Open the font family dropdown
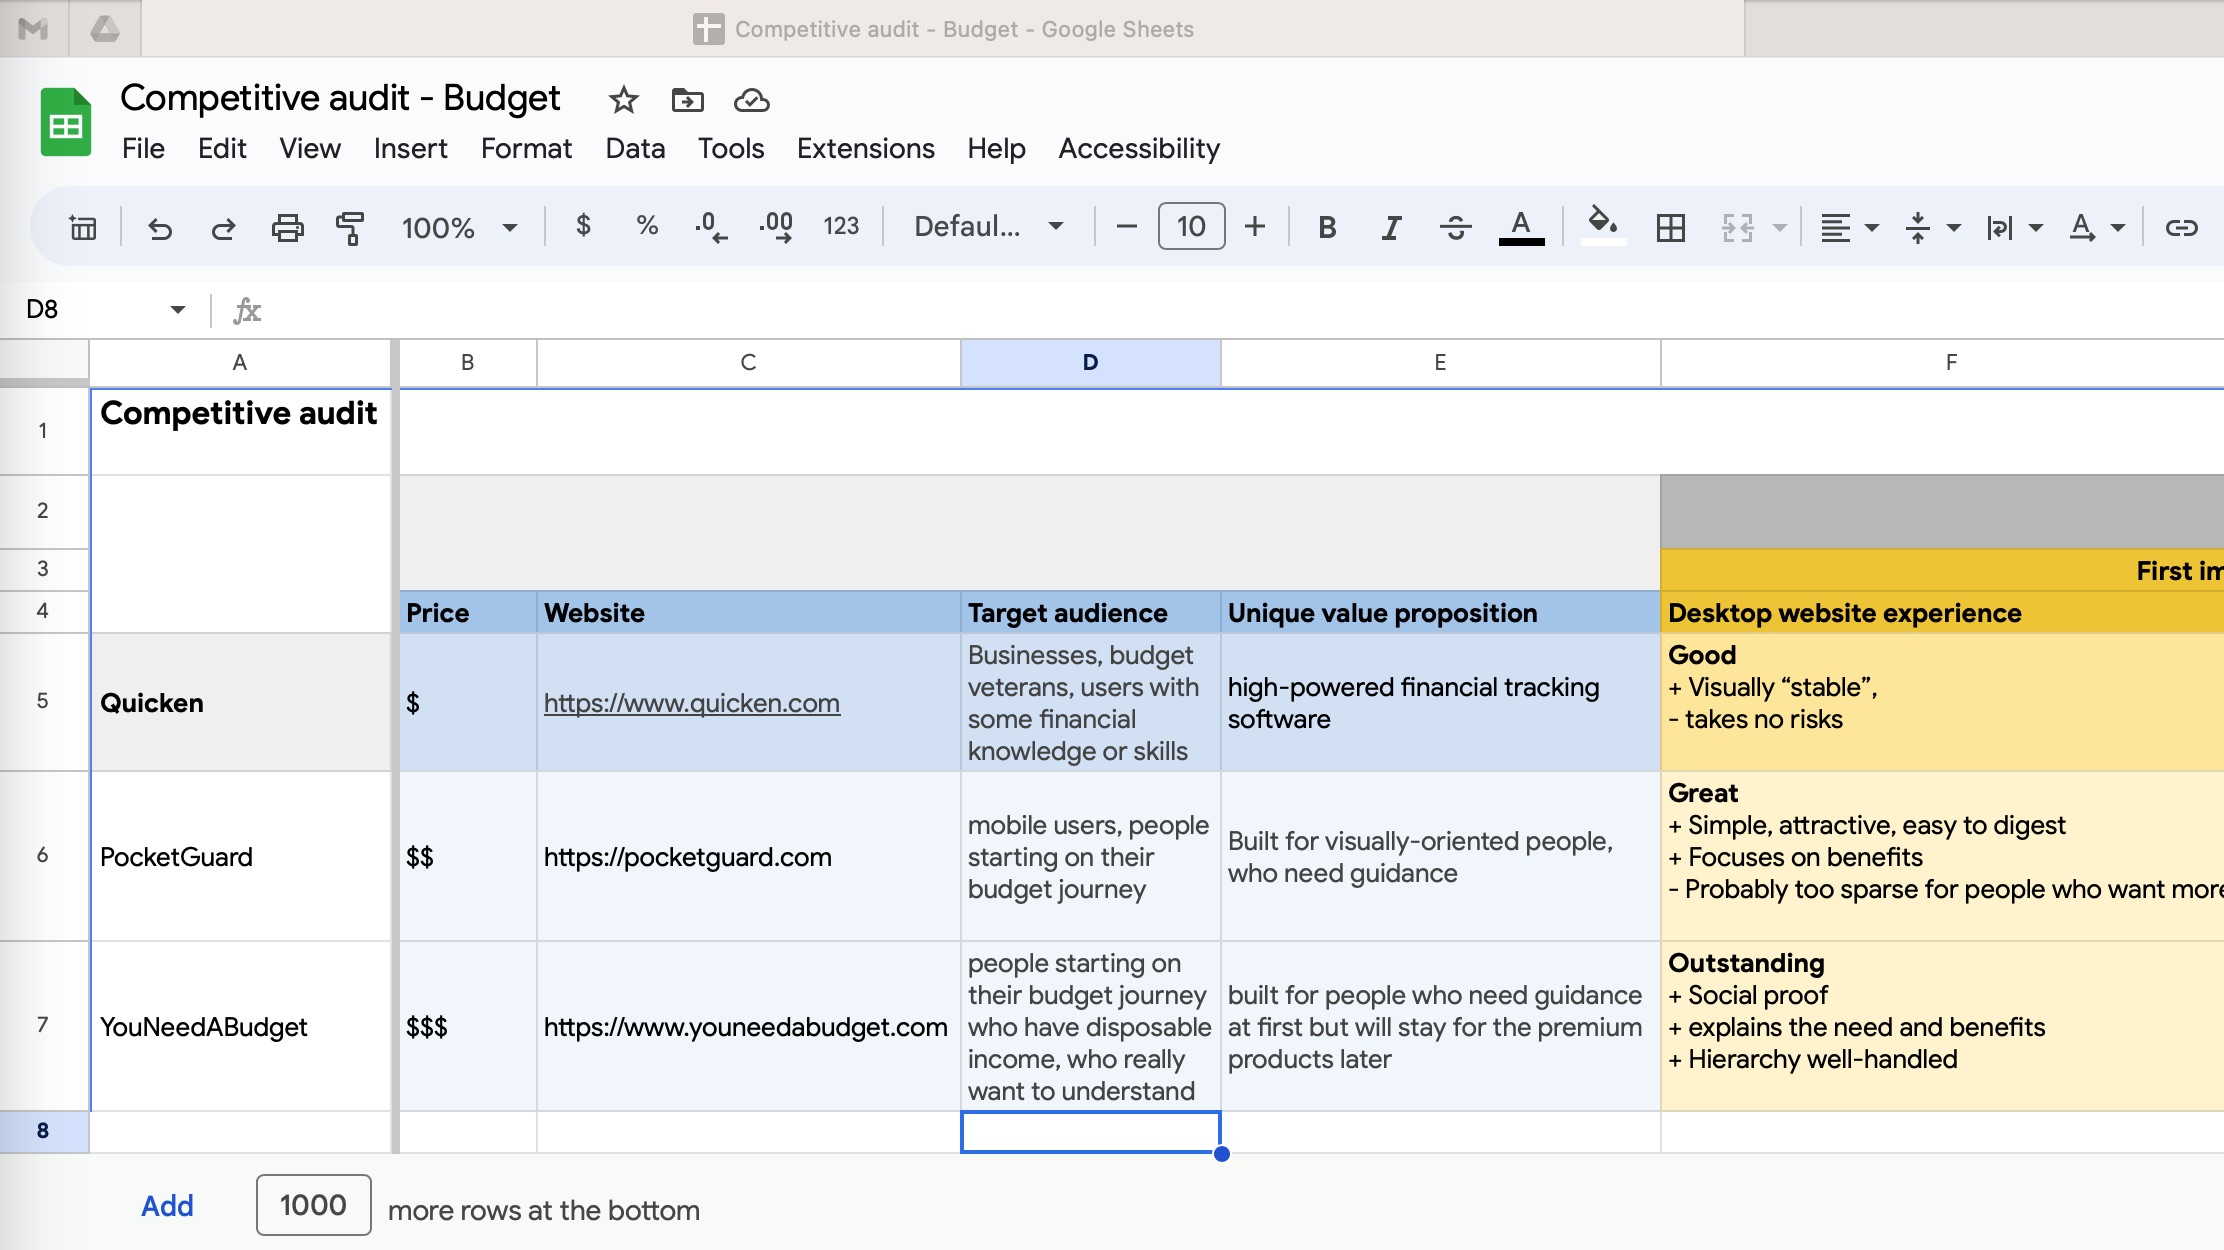2224x1250 pixels. pos(988,227)
